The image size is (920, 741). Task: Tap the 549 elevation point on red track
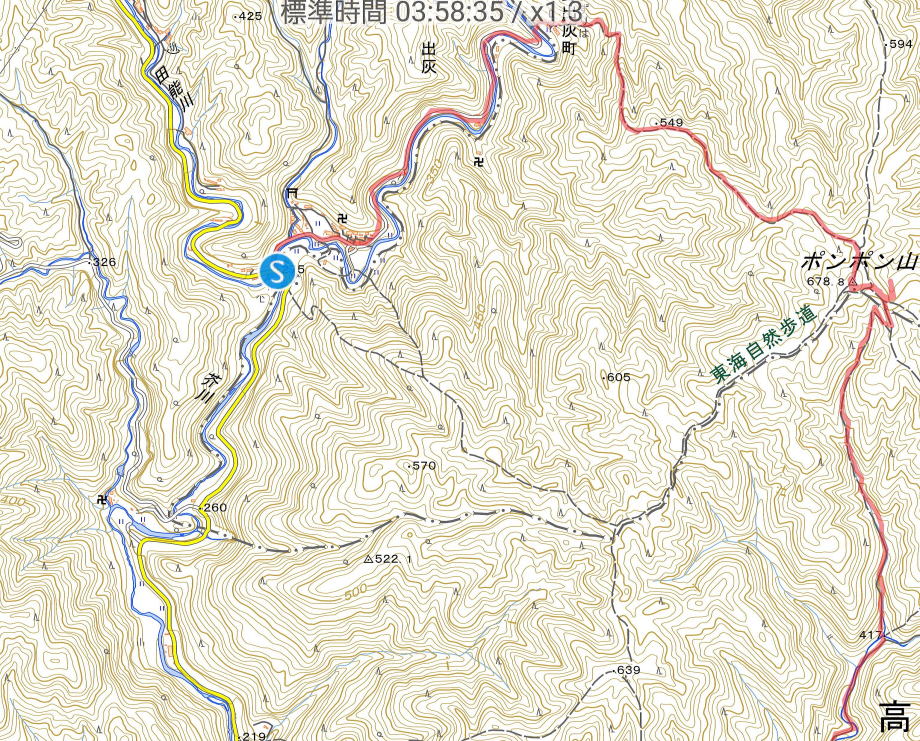pyautogui.click(x=669, y=123)
